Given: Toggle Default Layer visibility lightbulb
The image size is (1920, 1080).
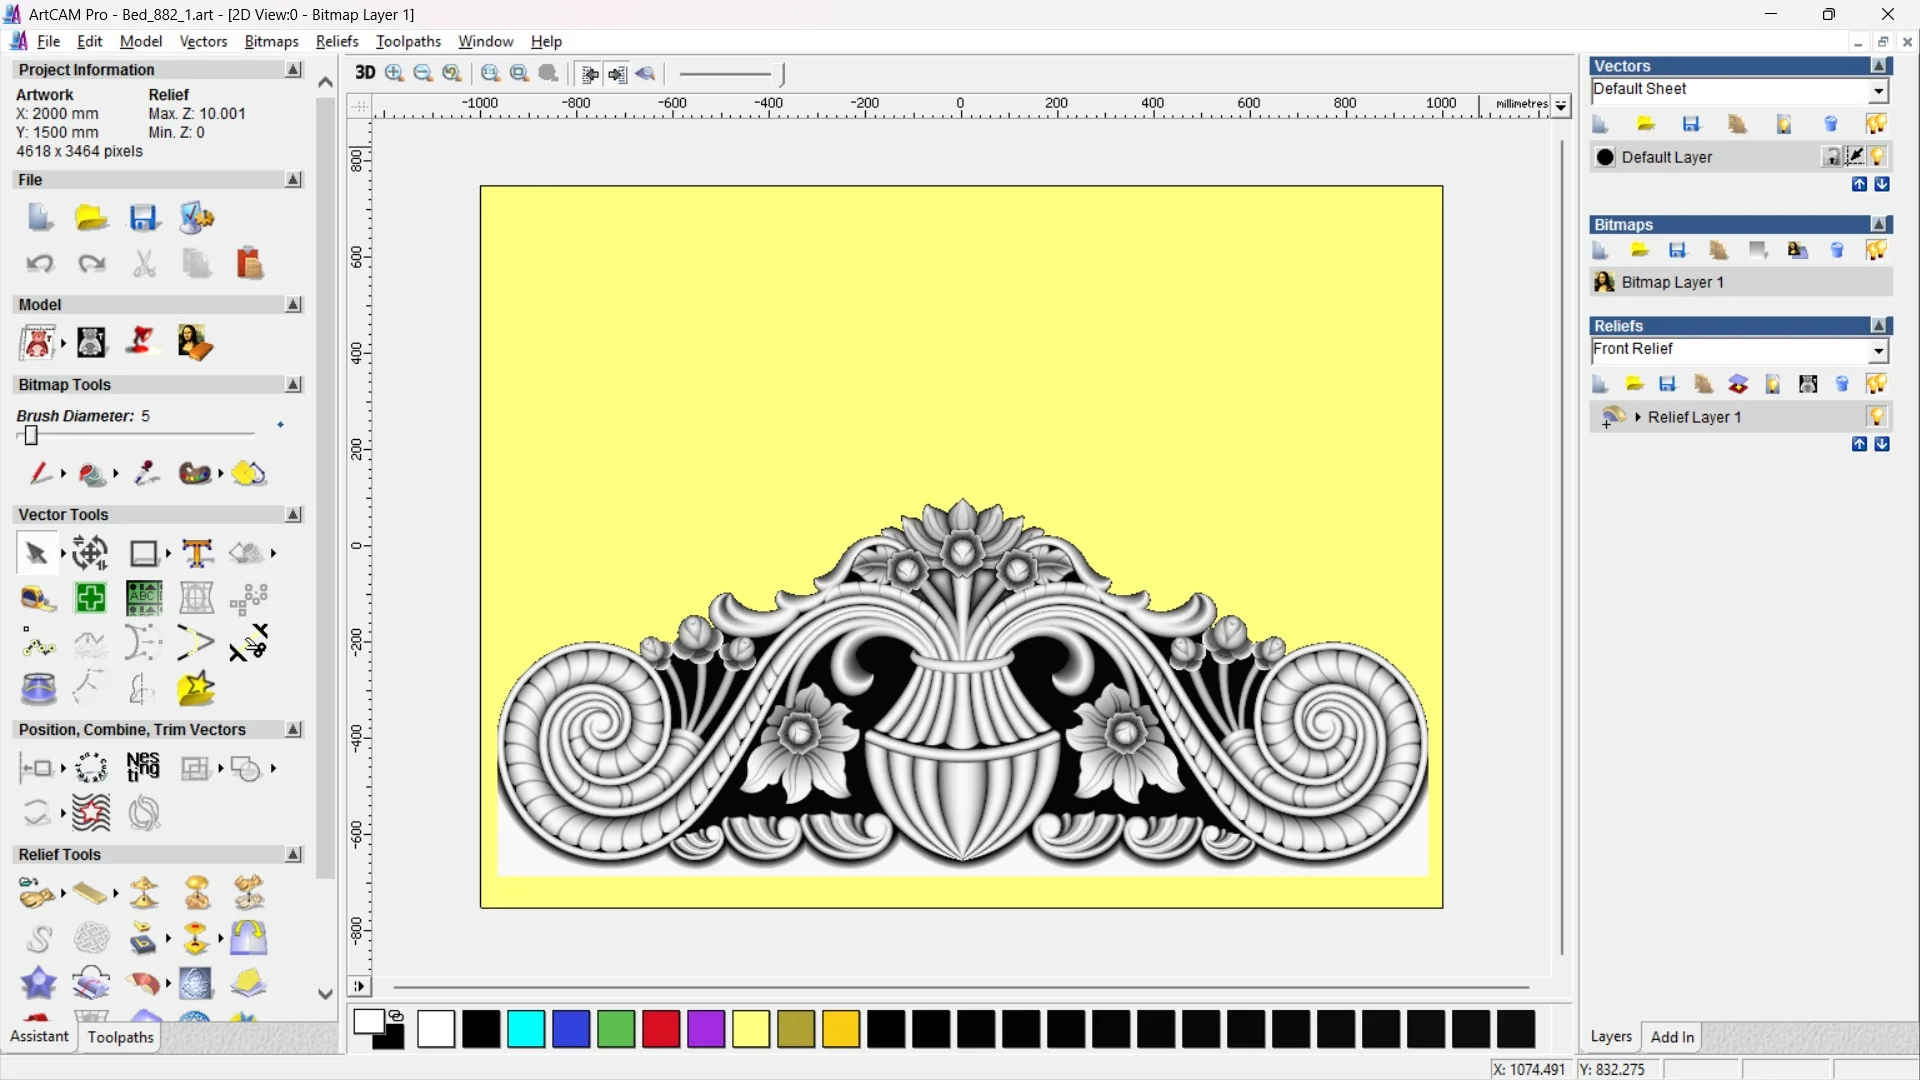Looking at the screenshot, I should (x=1878, y=157).
